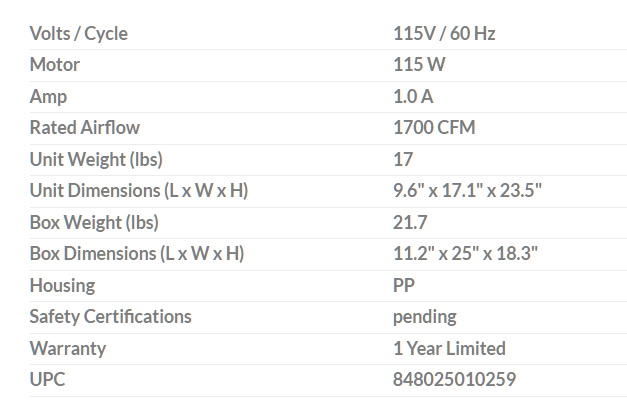Select the 1700 CFM airflow value
Screen dimensions: 627x407
[435, 128]
